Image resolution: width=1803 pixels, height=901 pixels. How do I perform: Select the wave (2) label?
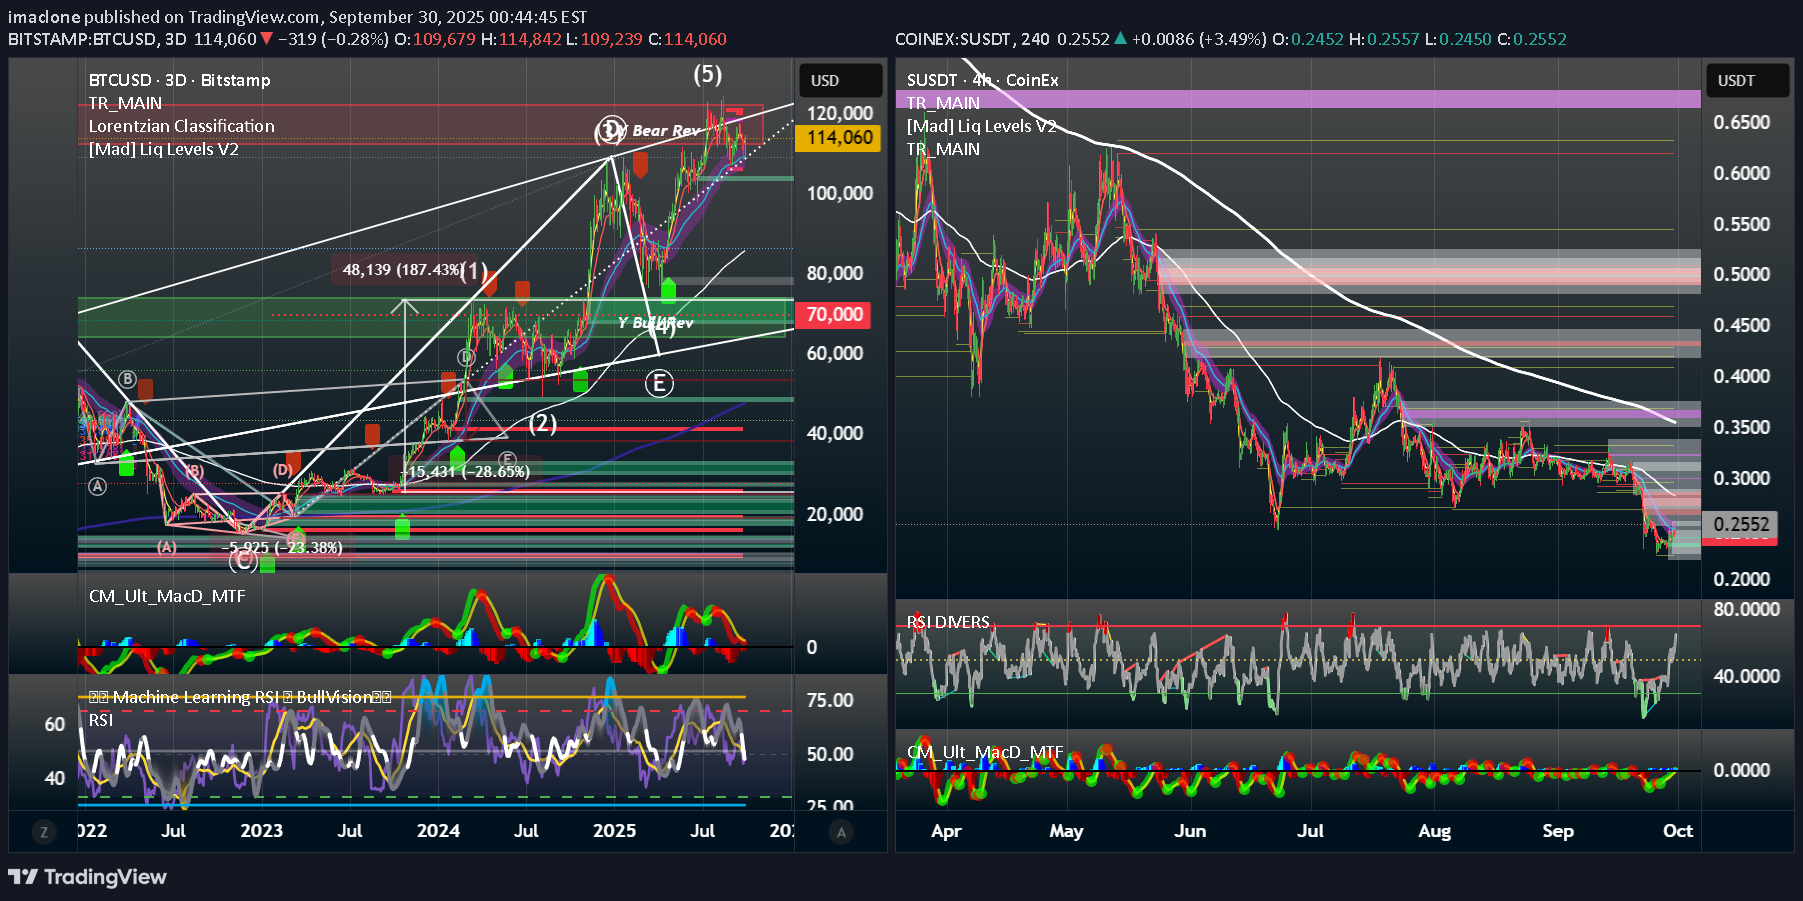(x=542, y=423)
